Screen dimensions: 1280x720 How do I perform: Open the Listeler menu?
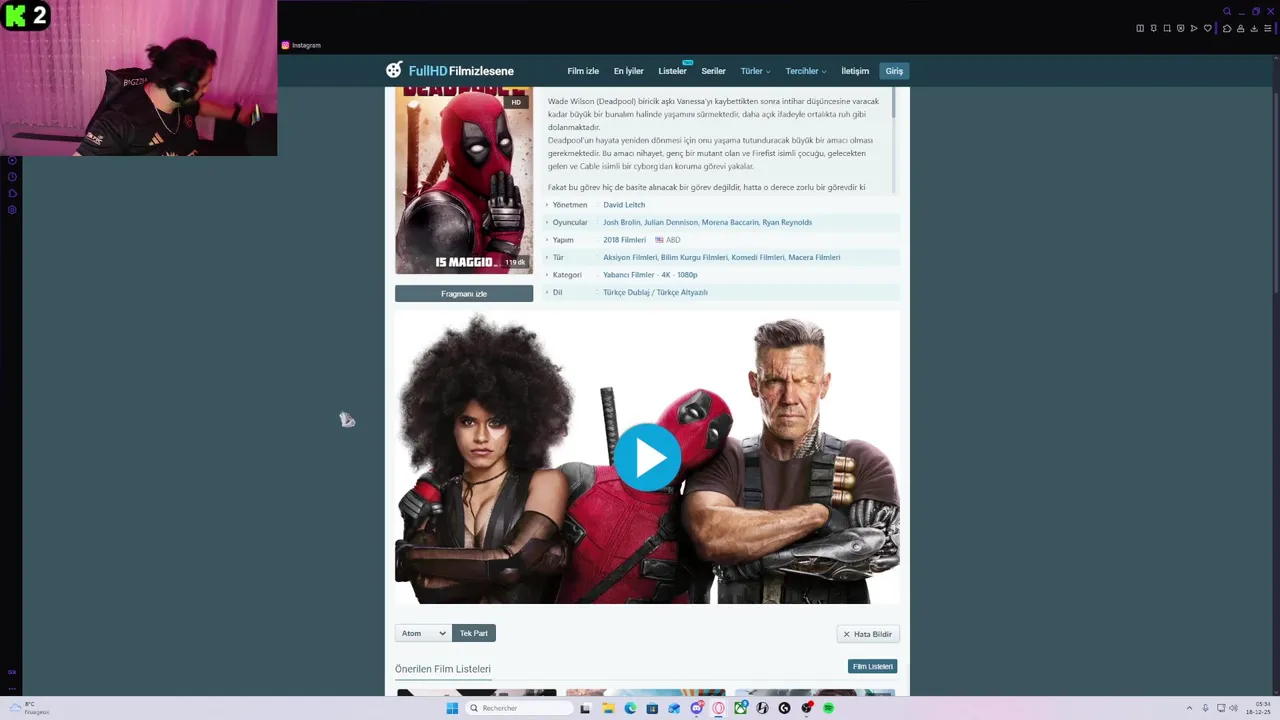(x=672, y=71)
